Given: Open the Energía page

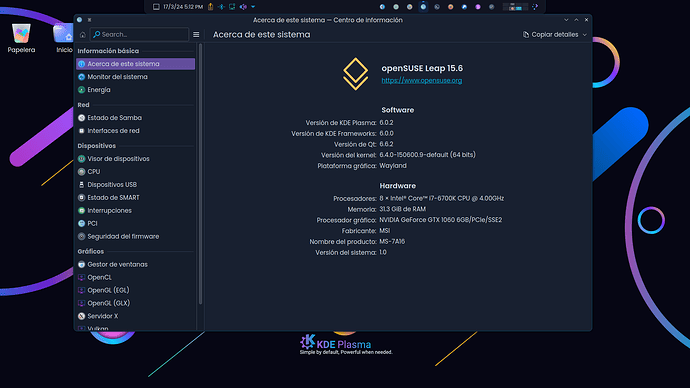Looking at the screenshot, I should click(x=136, y=90).
